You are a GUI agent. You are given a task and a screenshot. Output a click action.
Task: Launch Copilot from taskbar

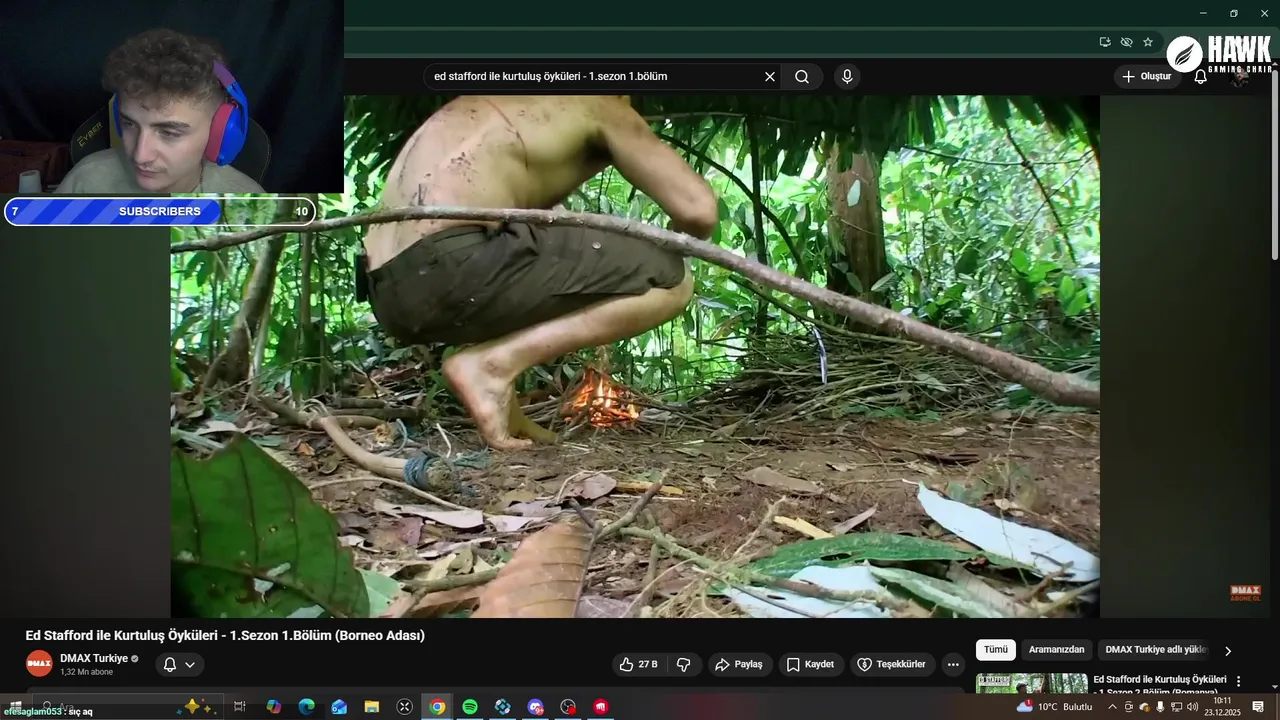[x=273, y=707]
